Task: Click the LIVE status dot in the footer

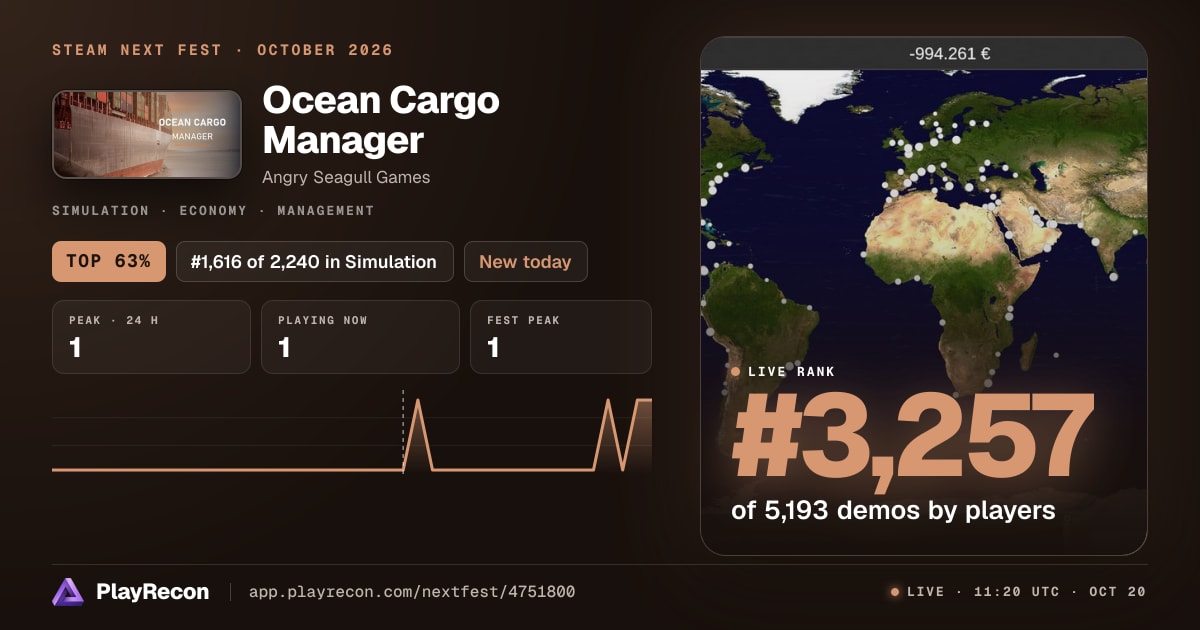Action: pyautogui.click(x=895, y=592)
